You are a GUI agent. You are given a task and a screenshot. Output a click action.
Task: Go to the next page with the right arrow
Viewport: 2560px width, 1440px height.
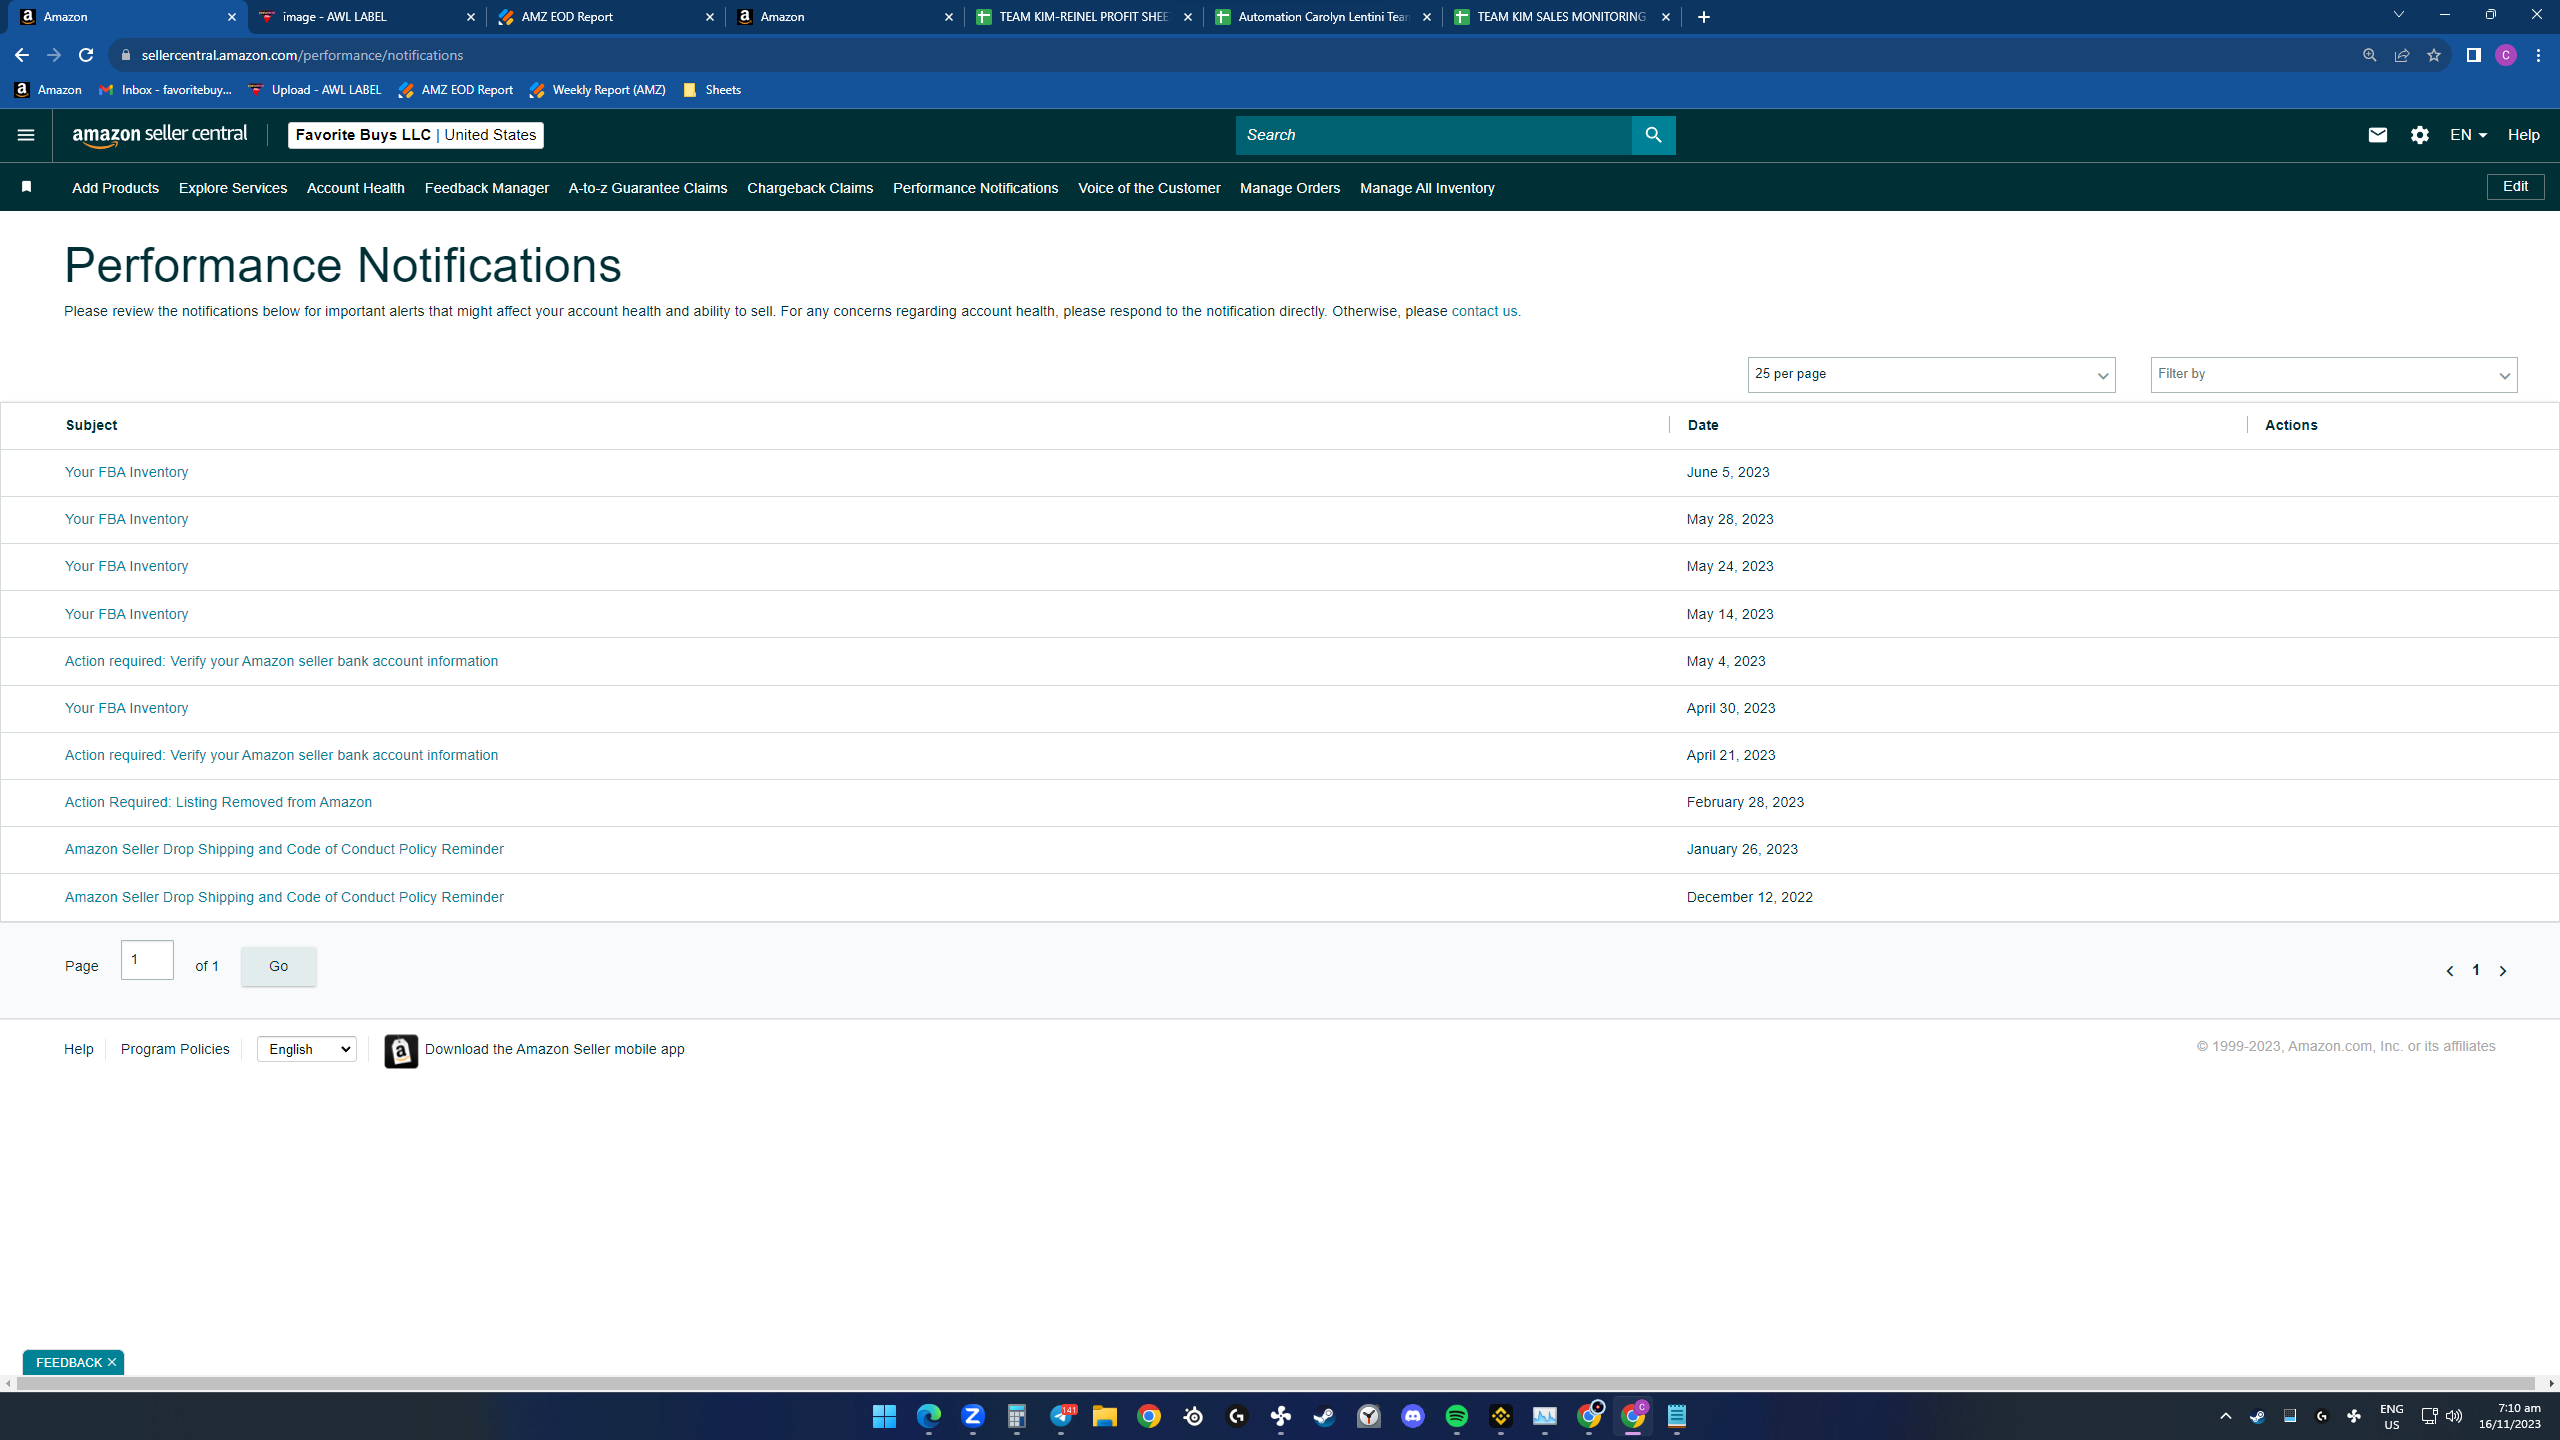(2503, 970)
